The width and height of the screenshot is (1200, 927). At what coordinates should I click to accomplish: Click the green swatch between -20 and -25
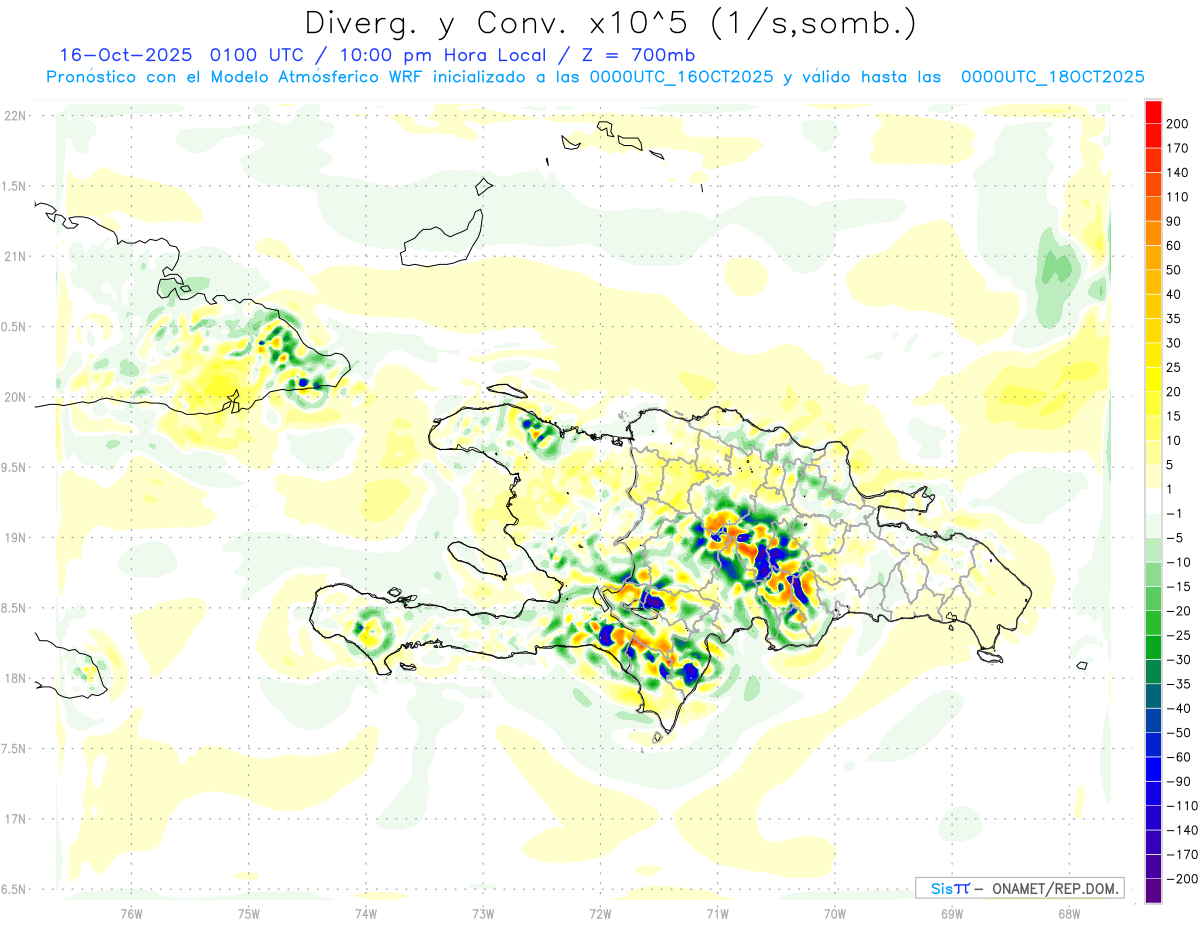click(x=1153, y=623)
